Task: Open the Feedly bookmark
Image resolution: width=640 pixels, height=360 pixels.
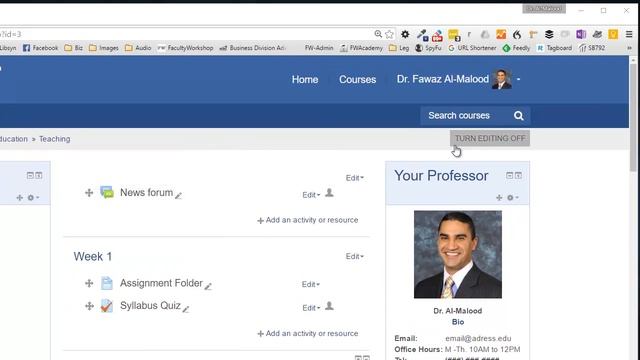Action: point(516,48)
